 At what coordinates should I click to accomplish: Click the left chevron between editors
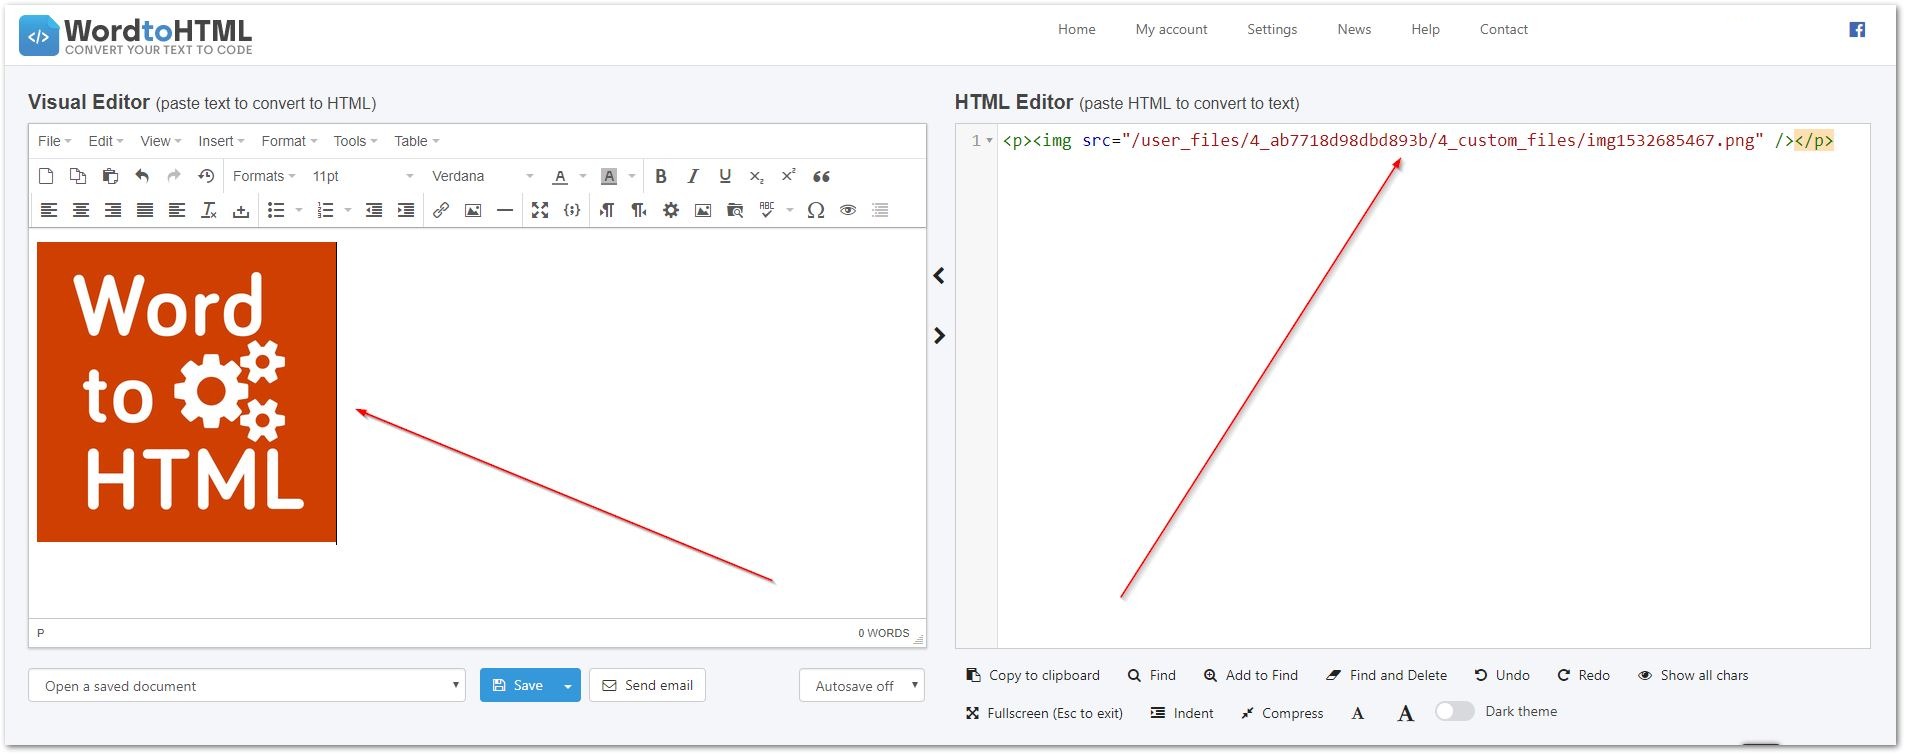coord(939,275)
